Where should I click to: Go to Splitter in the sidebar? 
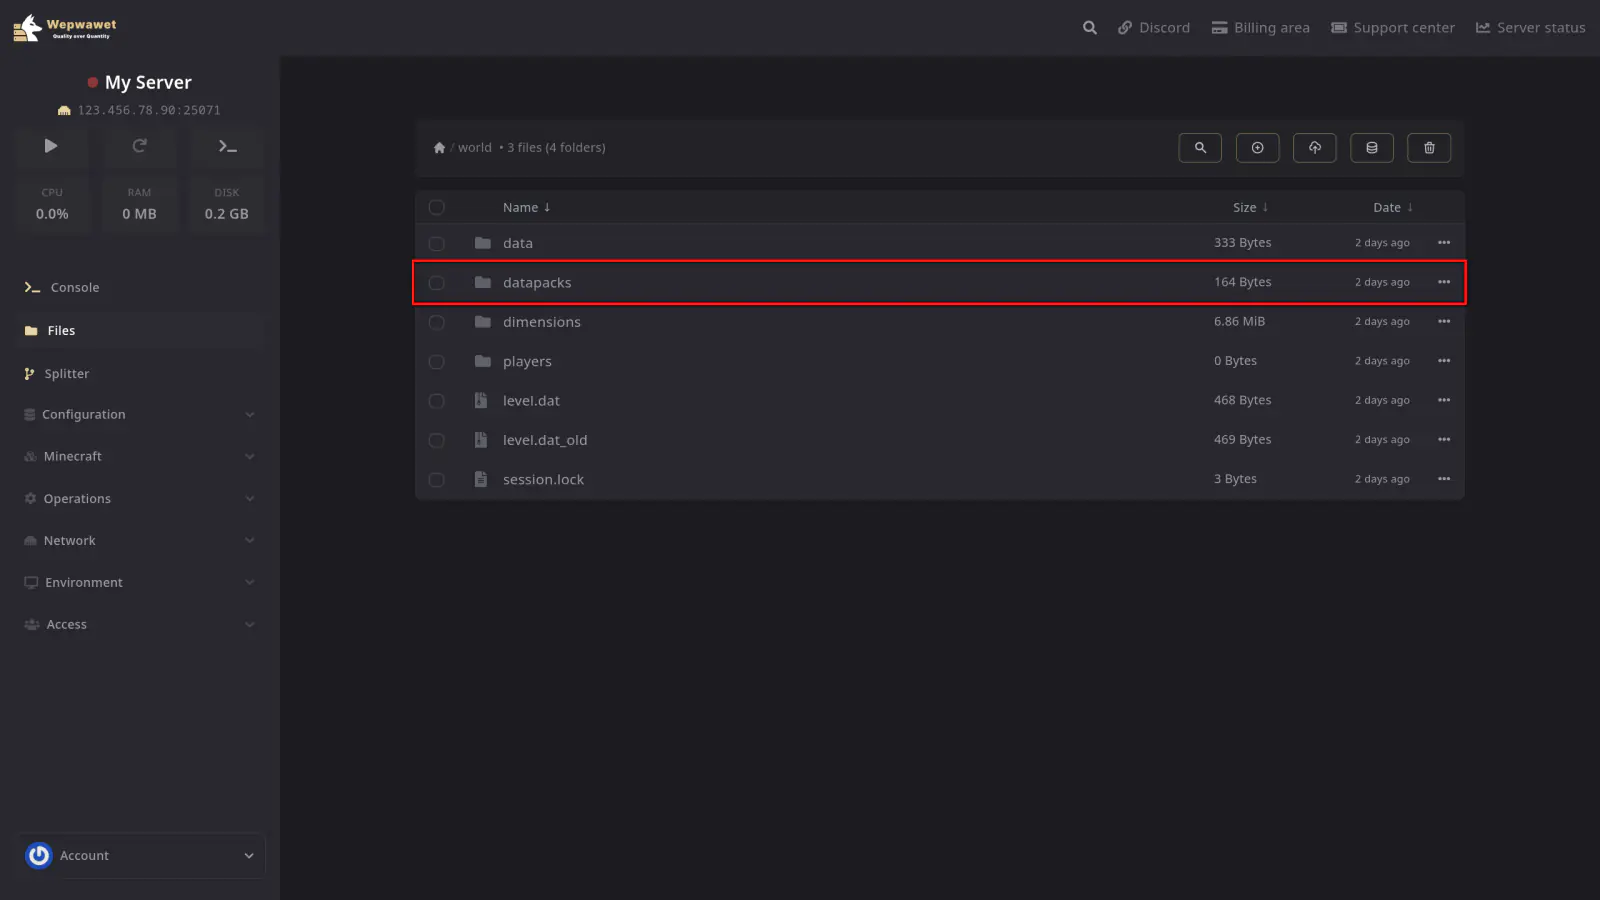tap(66, 374)
